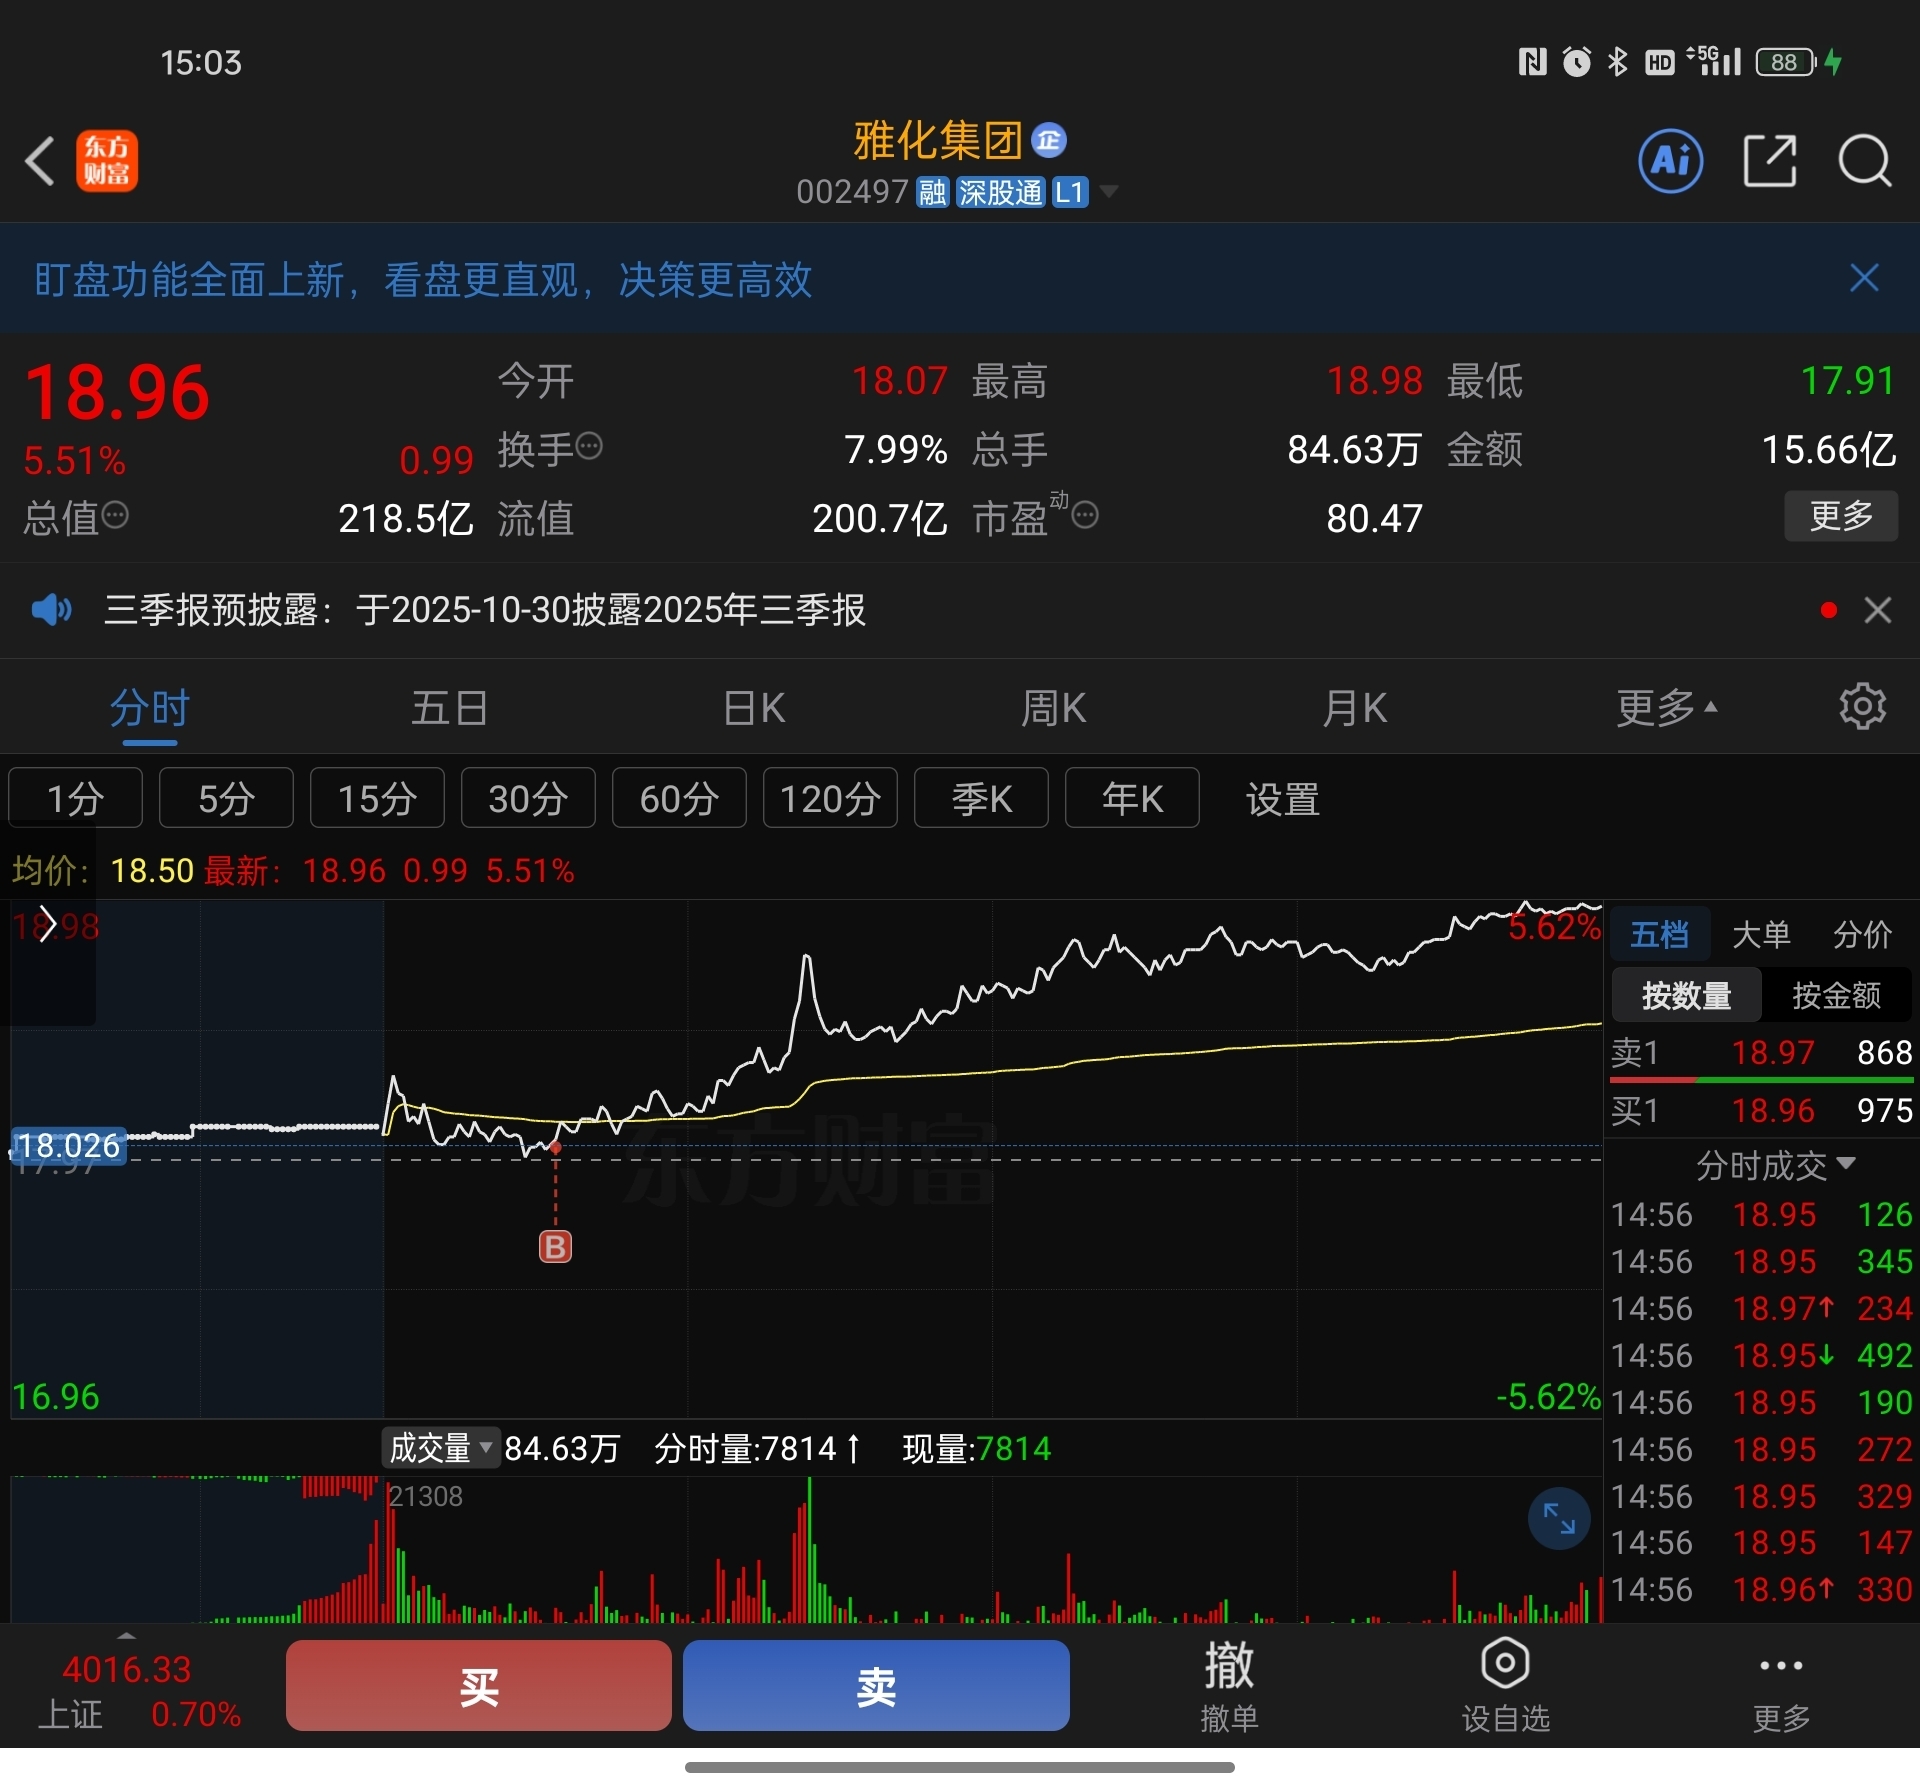
Task: Tap the chart fullscreen expand icon
Action: click(x=1558, y=1519)
